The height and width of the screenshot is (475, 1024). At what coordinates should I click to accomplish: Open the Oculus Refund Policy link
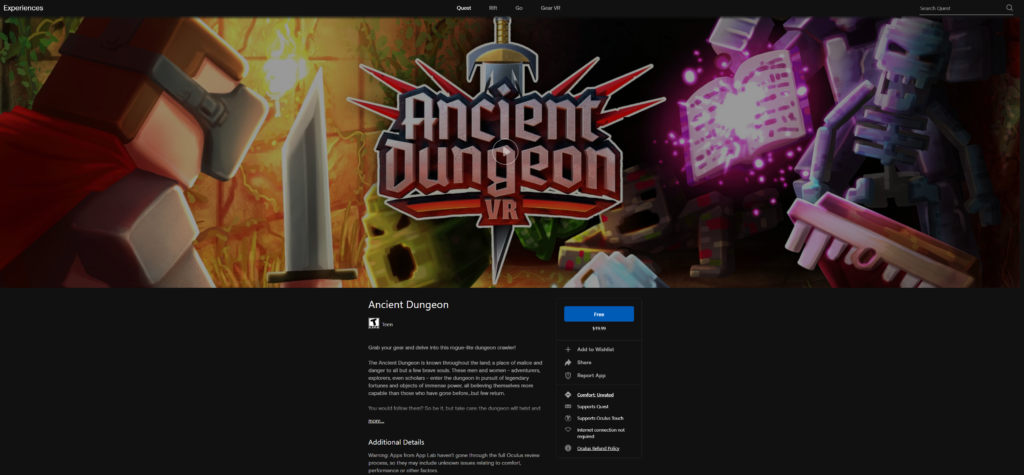(598, 448)
